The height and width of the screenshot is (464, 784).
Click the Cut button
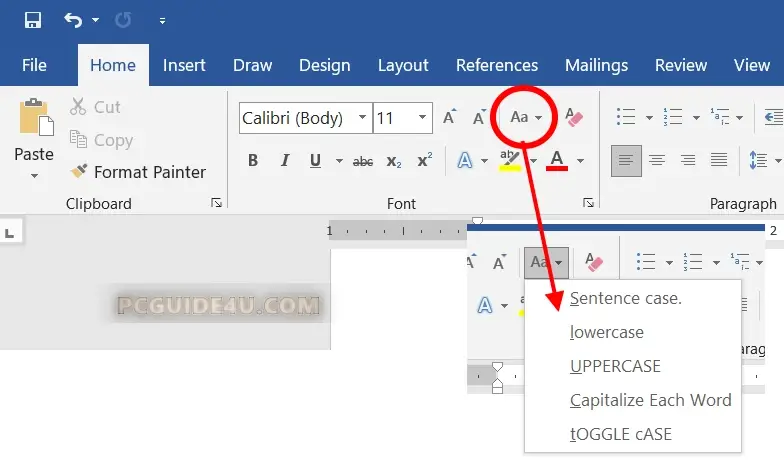(95, 107)
